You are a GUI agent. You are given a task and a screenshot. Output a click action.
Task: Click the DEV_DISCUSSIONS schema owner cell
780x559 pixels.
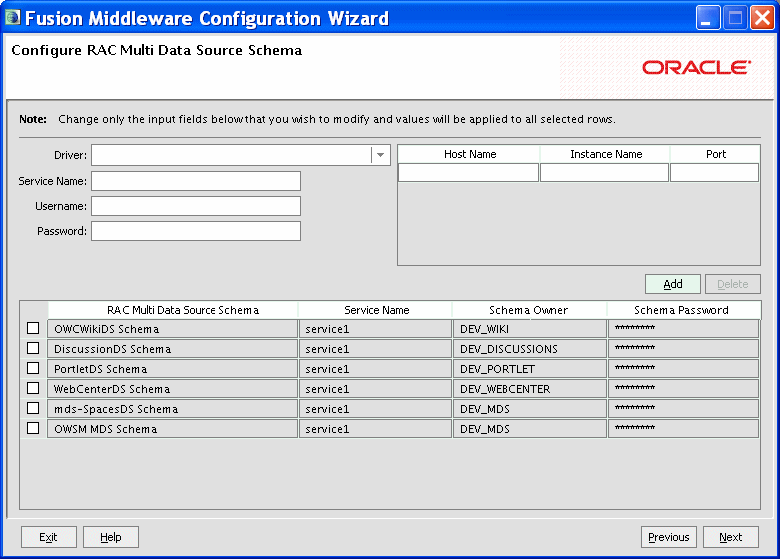pyautogui.click(x=529, y=349)
